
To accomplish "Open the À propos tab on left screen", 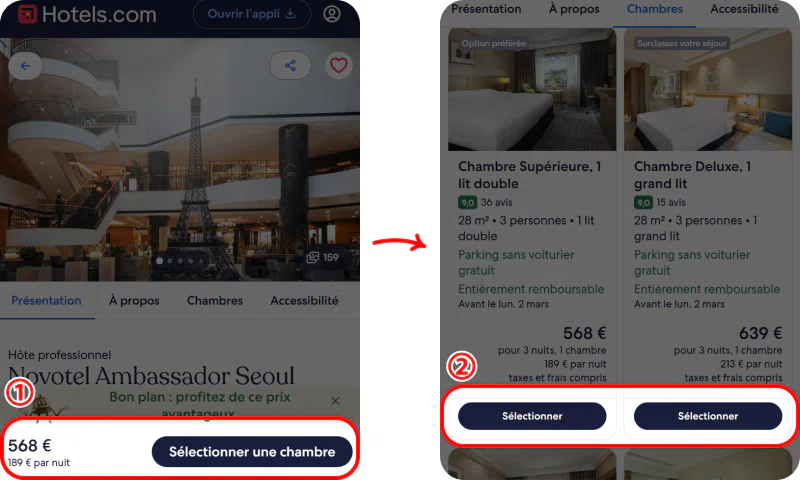I will click(134, 300).
